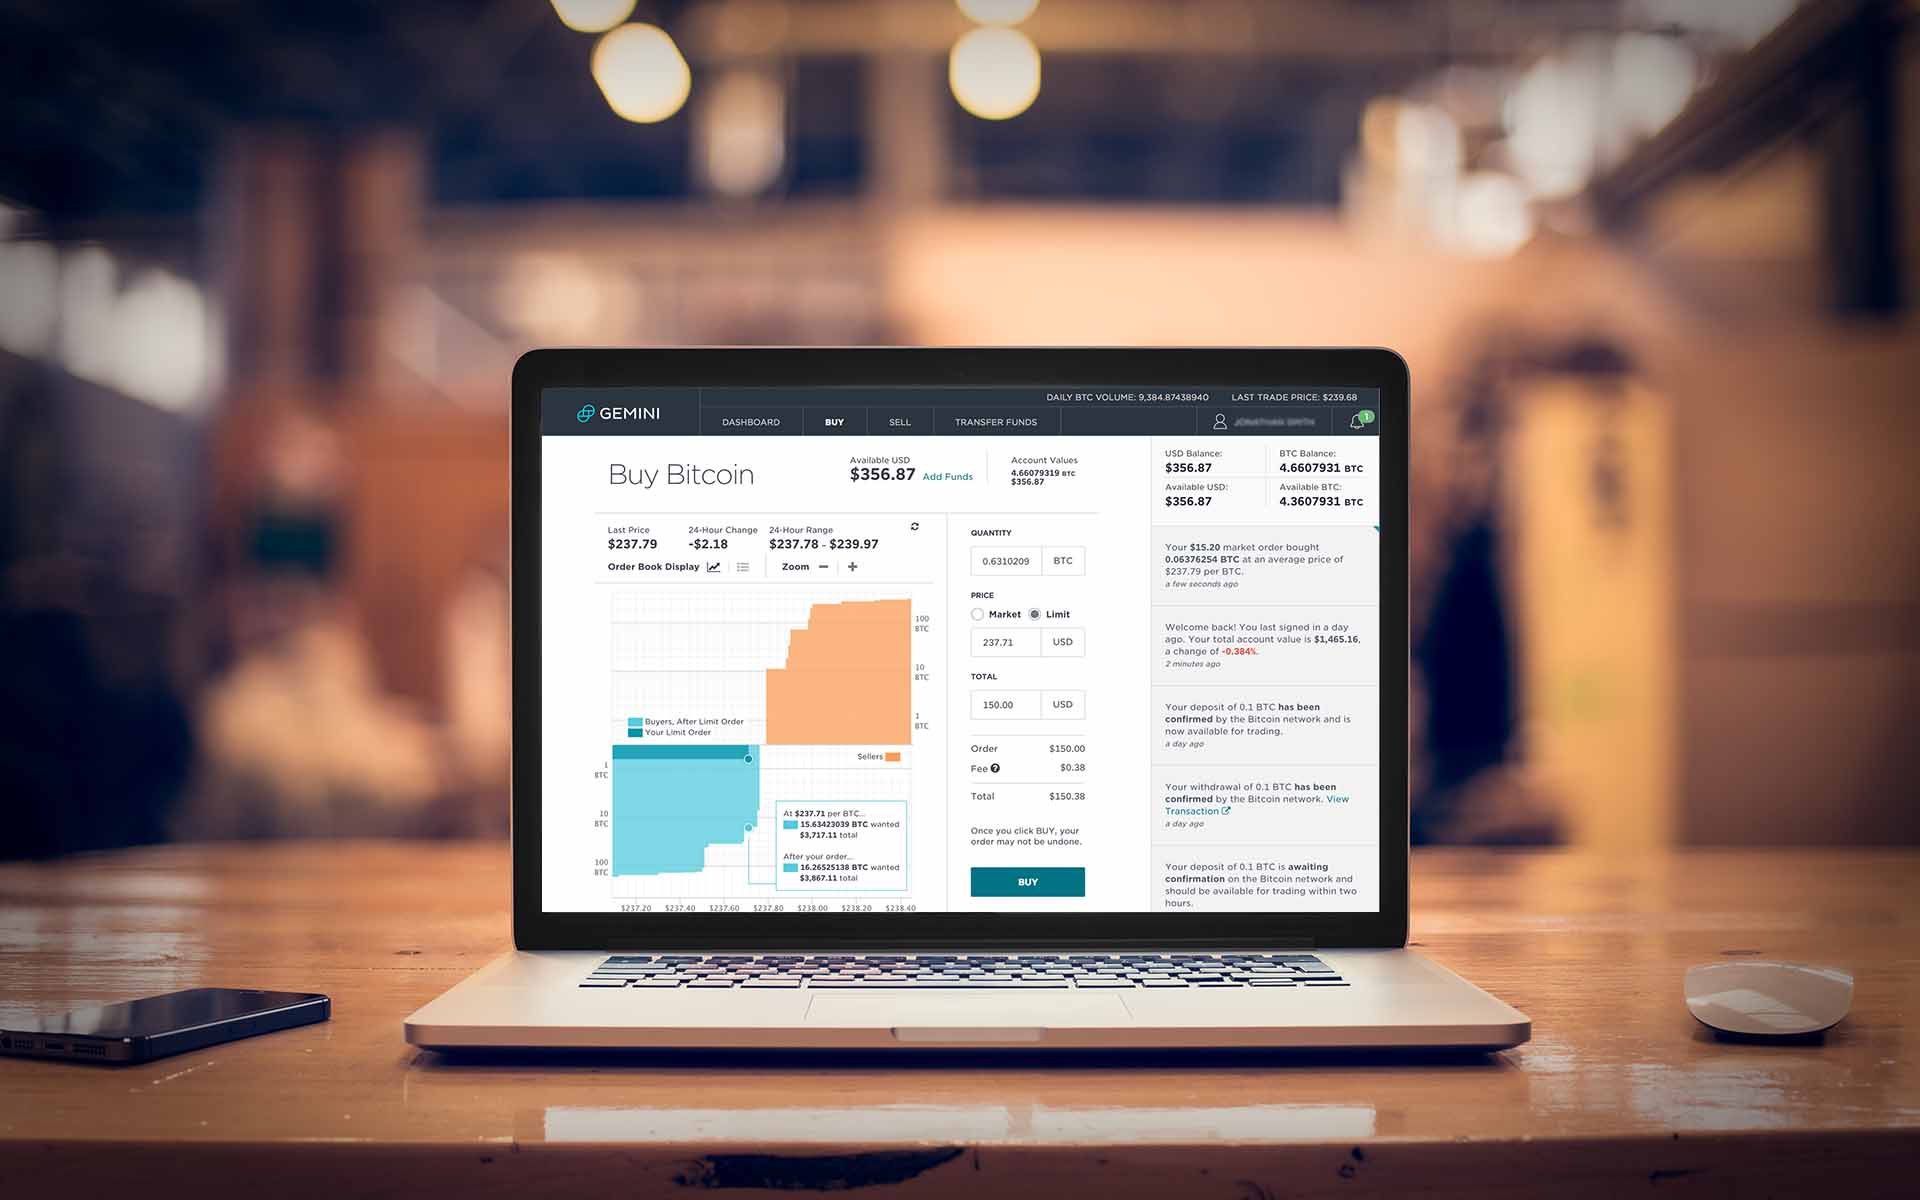Select the Limit radio button

[x=1035, y=614]
